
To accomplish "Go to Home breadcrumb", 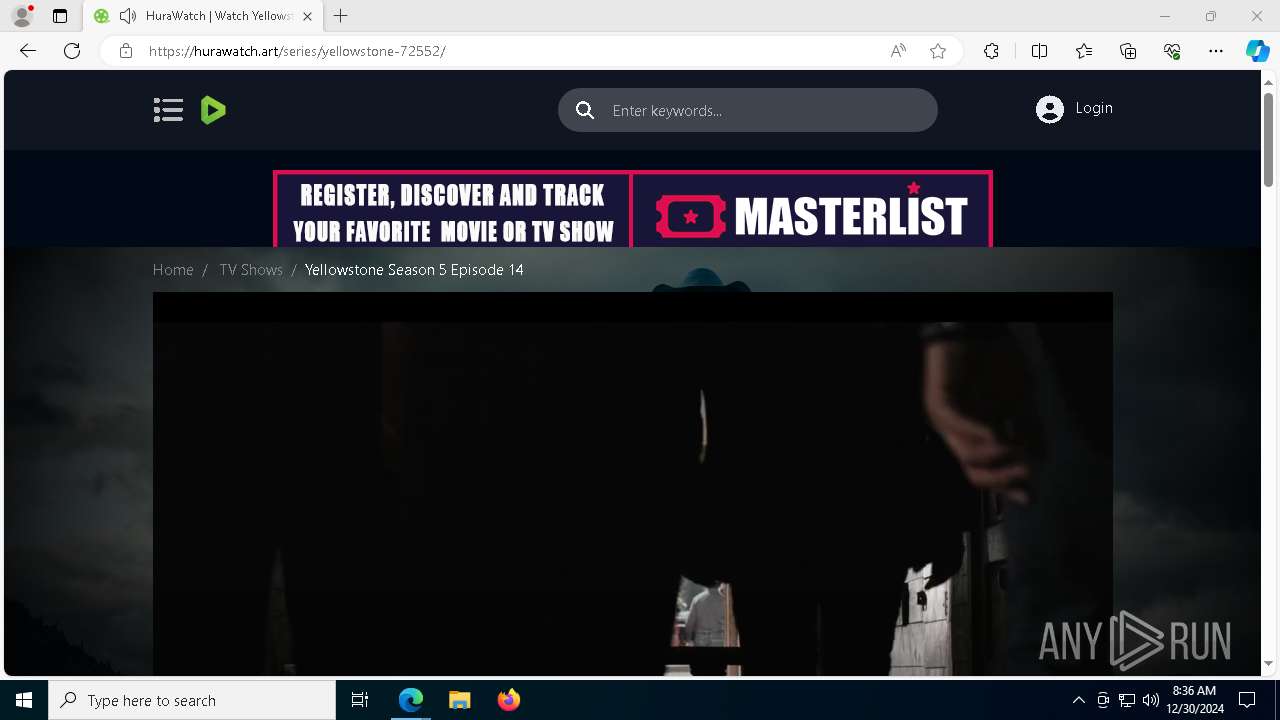I will [x=173, y=270].
